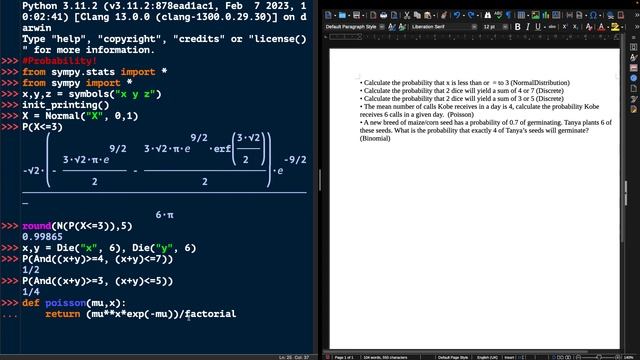The image size is (640, 360).
Task: Apply the yellow Highlighting Color swatch
Action: (615, 27)
